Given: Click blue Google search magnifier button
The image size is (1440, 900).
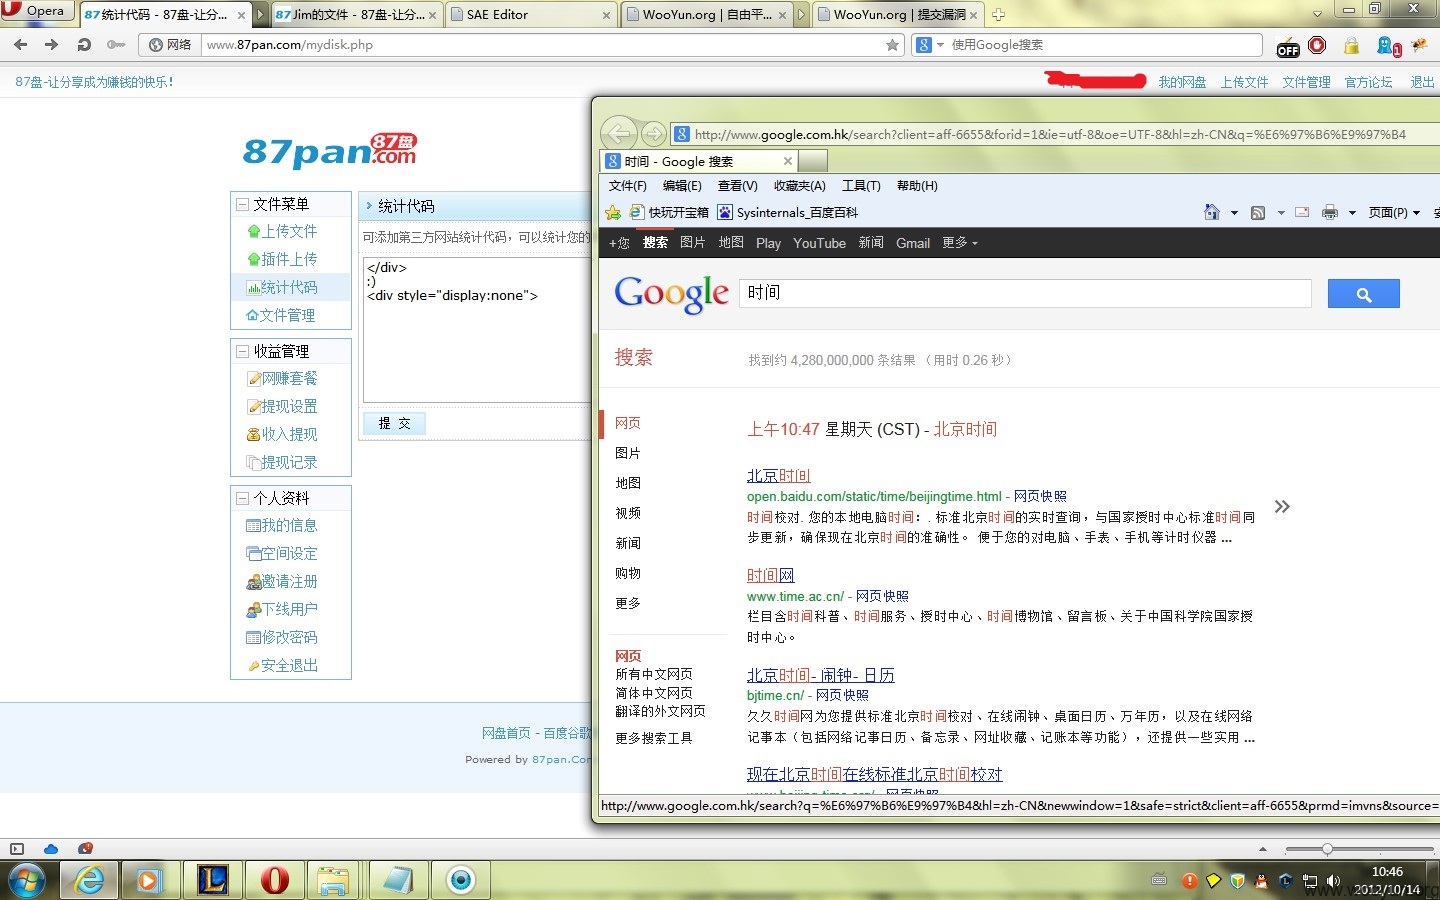Looking at the screenshot, I should click(1363, 293).
